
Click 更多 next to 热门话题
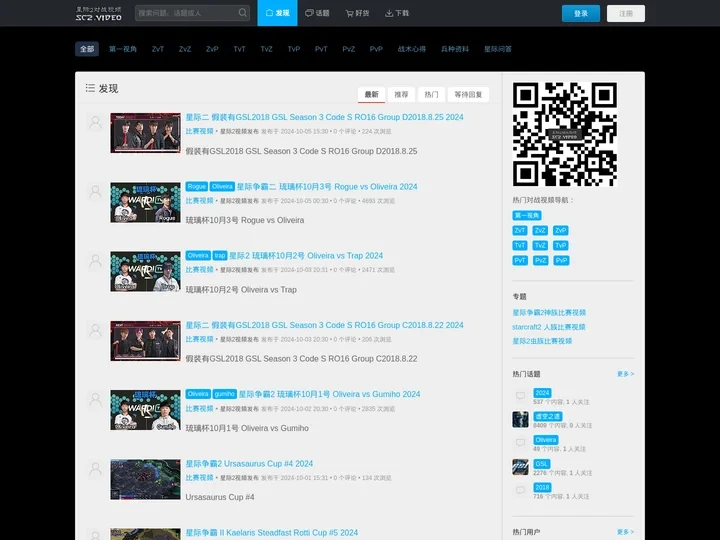(625, 374)
